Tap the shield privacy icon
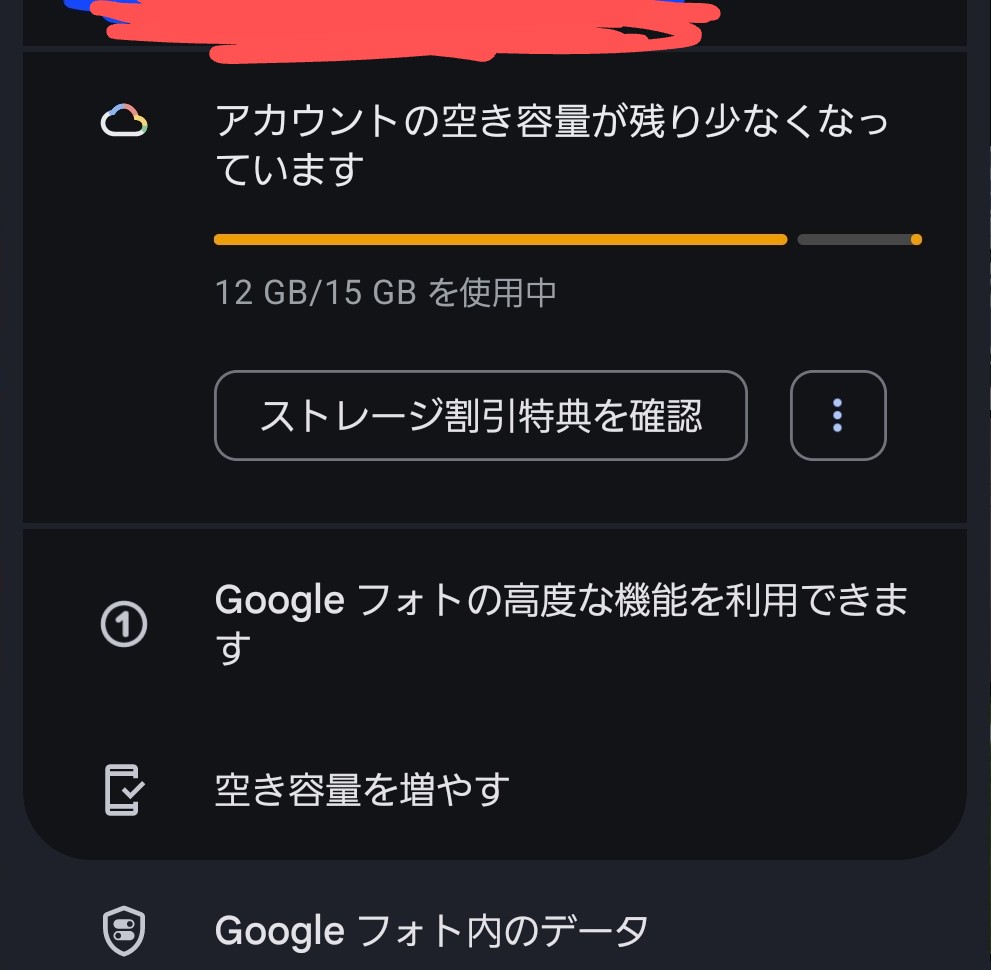The width and height of the screenshot is (991, 970). (124, 931)
